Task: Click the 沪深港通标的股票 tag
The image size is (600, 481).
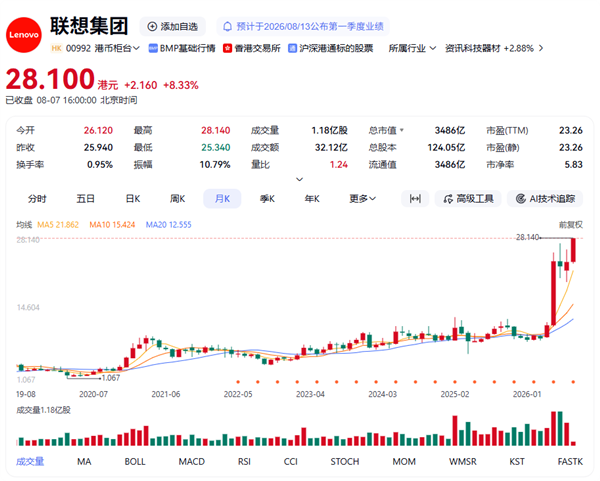Action: pyautogui.click(x=331, y=48)
